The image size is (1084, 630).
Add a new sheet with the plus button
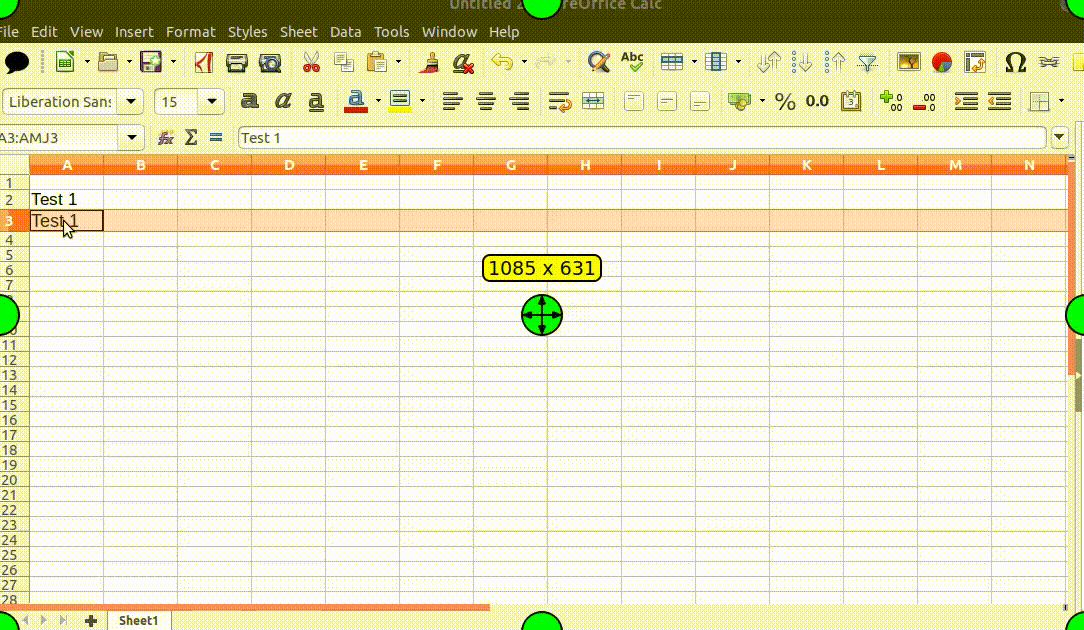pos(90,620)
